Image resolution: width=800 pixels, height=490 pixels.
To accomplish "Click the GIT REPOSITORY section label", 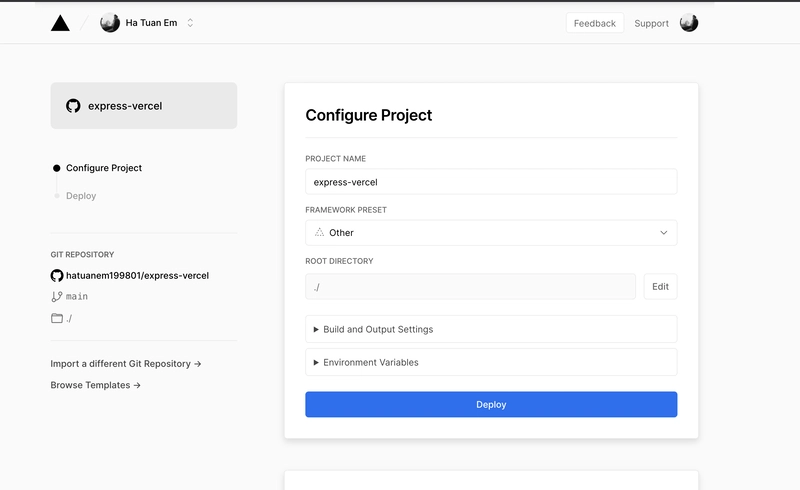I will [82, 254].
